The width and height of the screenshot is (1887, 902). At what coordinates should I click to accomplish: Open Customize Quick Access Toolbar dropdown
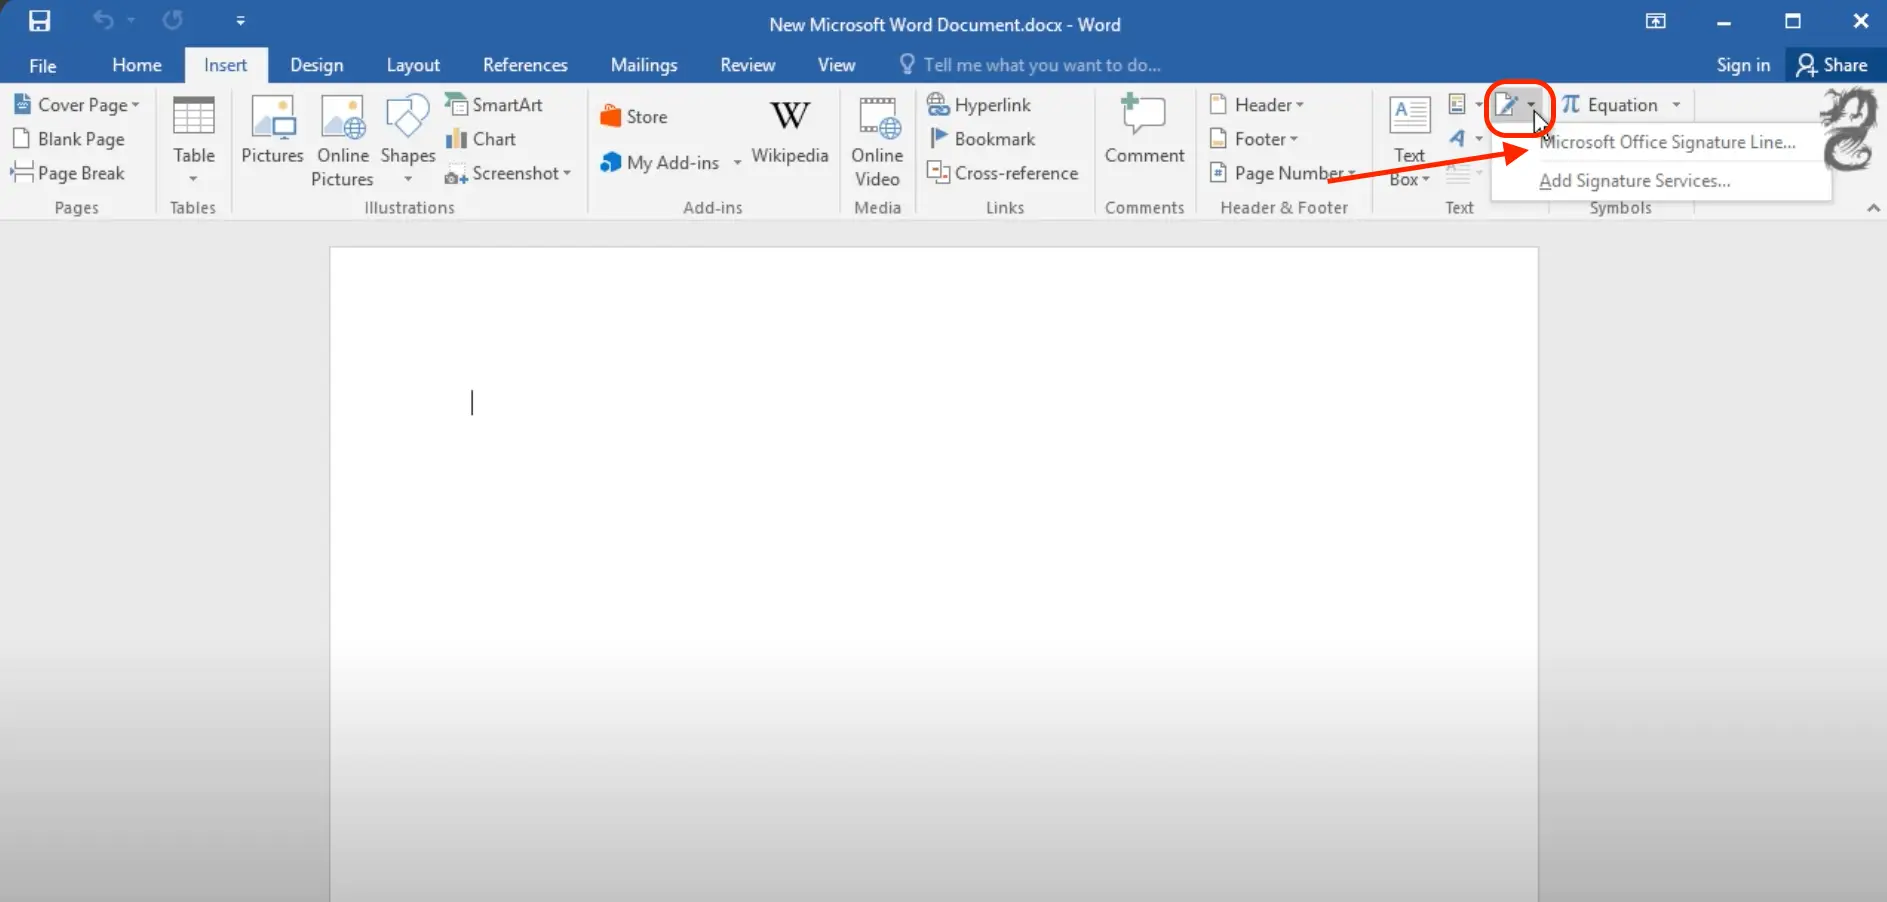click(240, 20)
